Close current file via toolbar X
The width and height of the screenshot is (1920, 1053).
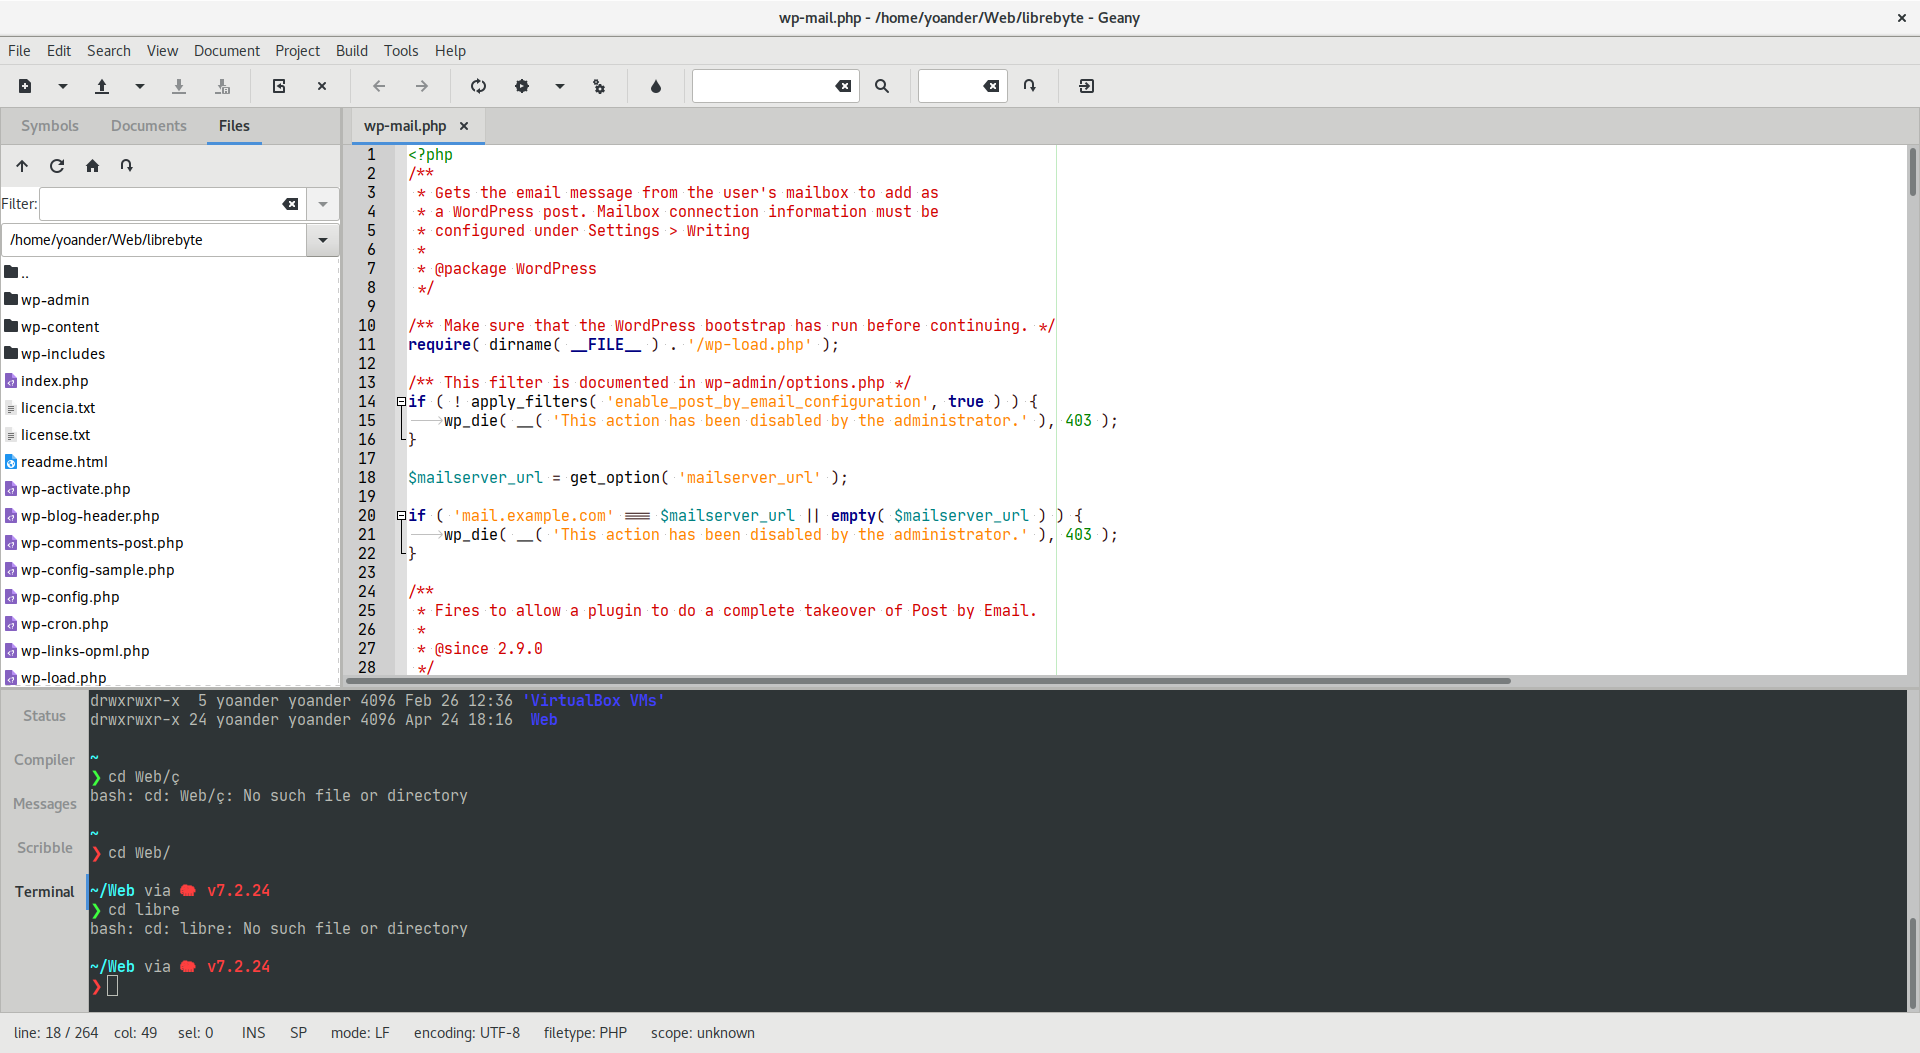pos(322,87)
